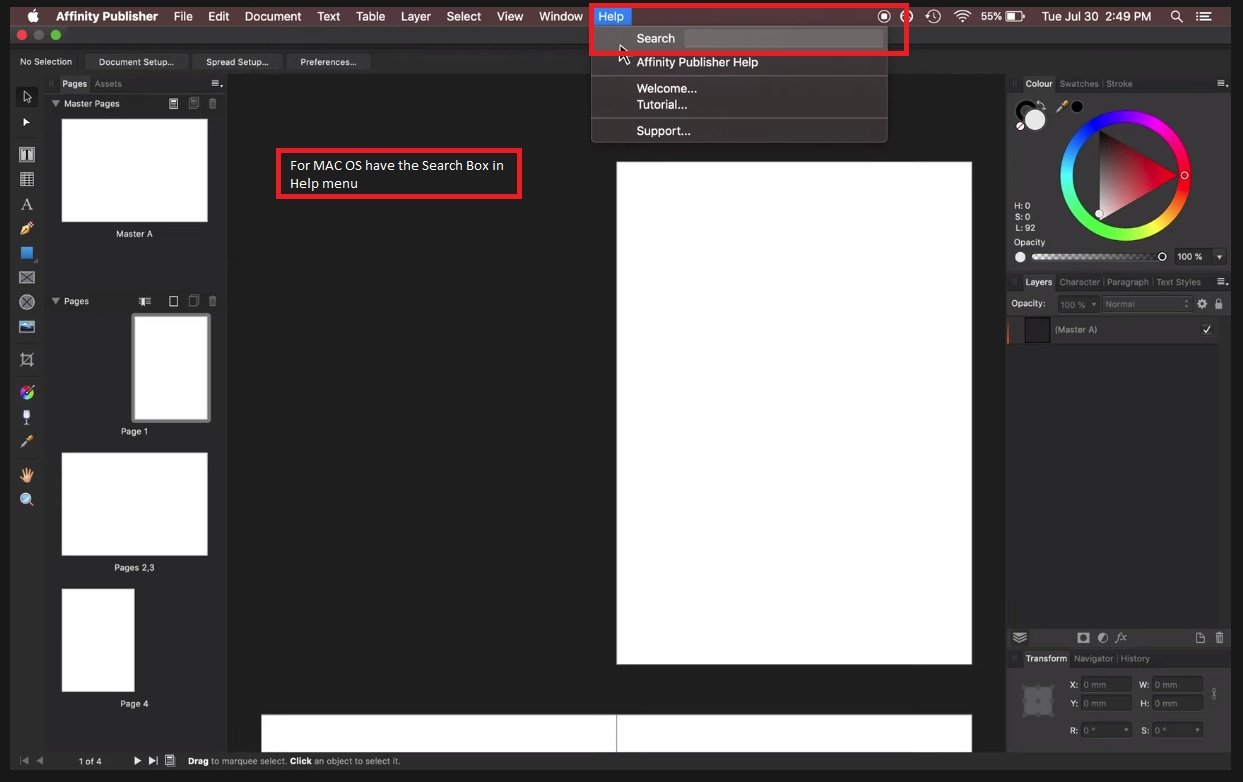Image resolution: width=1243 pixels, height=782 pixels.
Task: Toggle Master A layer visibility checkbox
Action: click(1207, 330)
